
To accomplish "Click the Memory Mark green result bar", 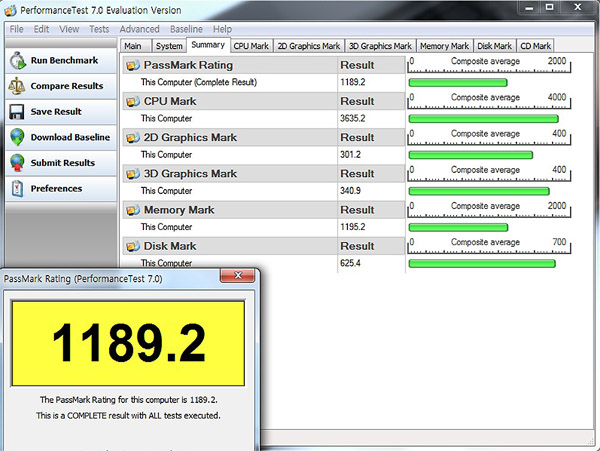I will (x=458, y=228).
